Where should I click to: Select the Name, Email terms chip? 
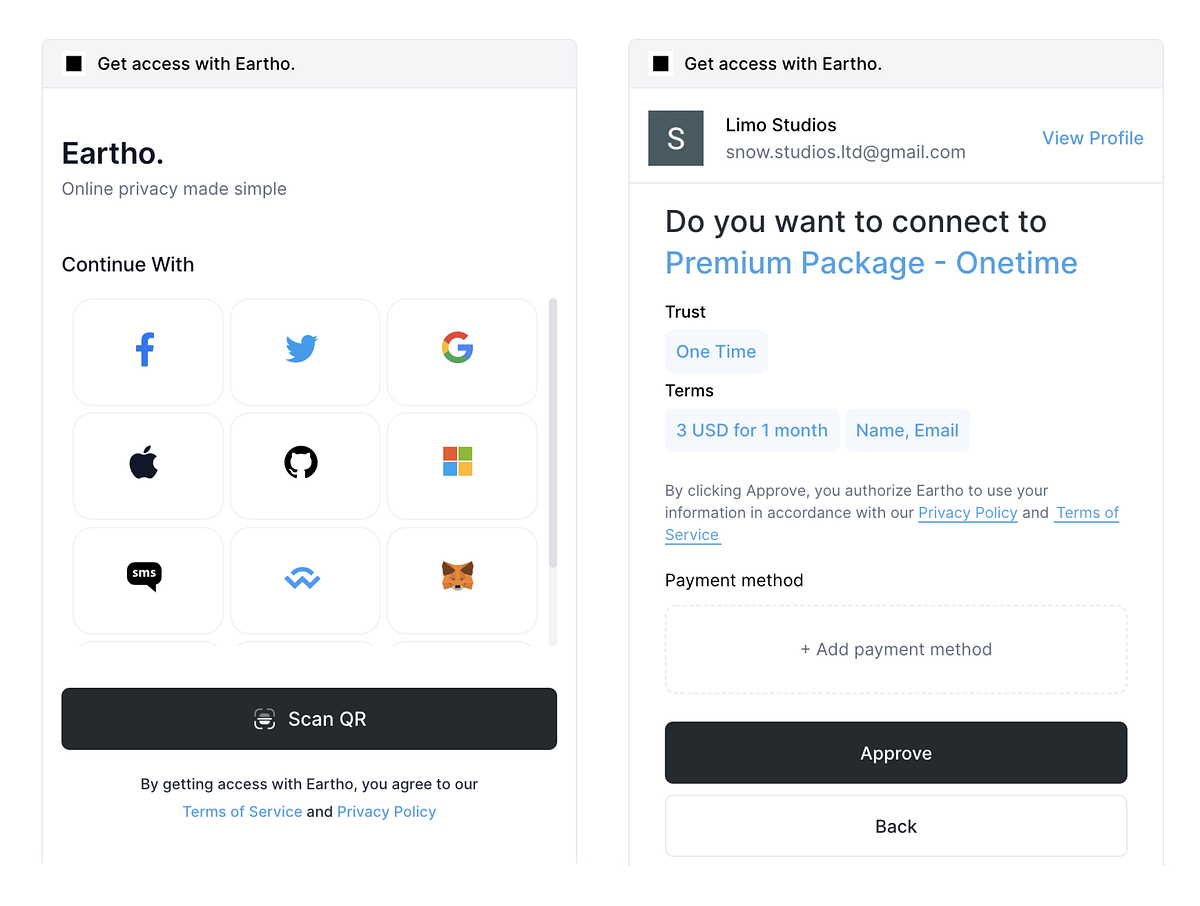point(907,430)
